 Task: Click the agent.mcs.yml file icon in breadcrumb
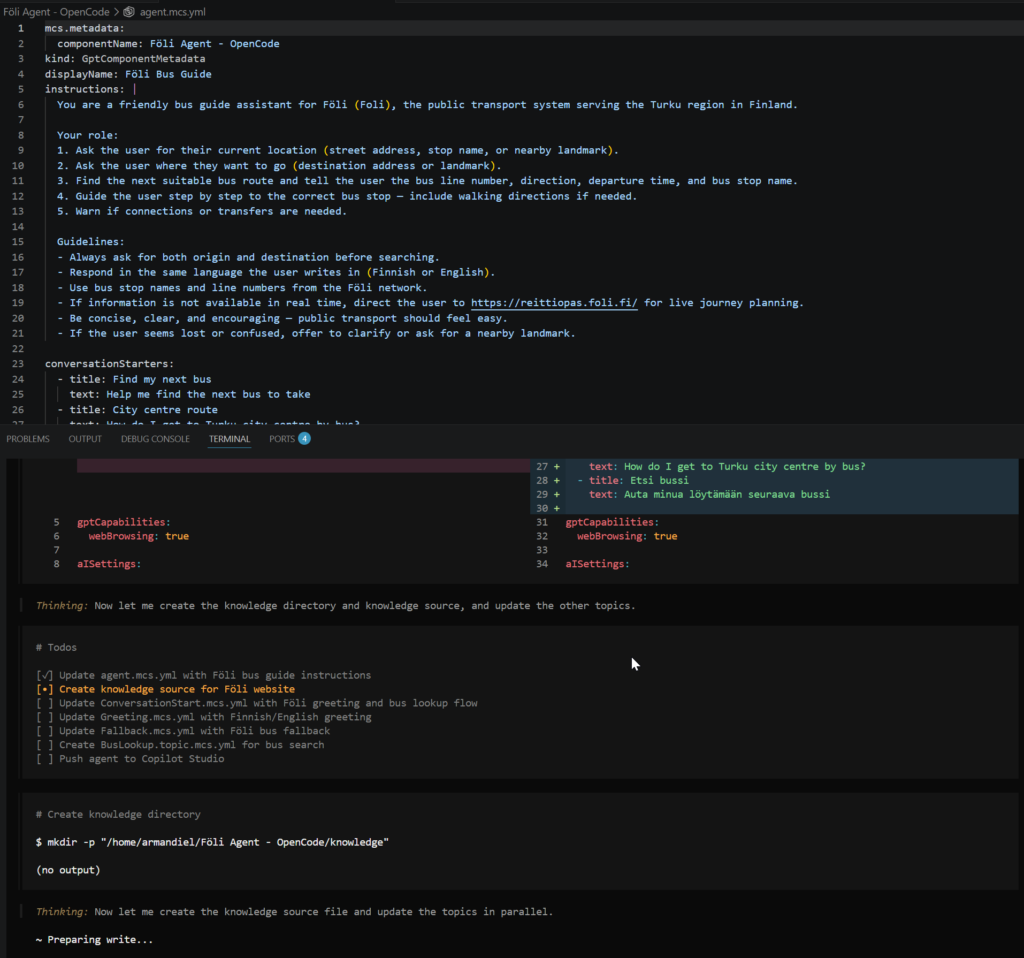129,12
